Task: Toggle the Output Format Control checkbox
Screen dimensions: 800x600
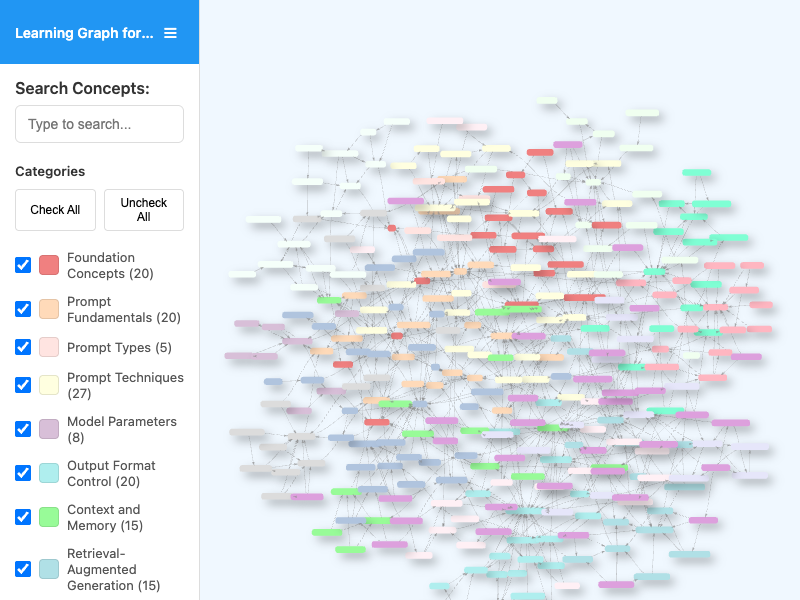Action: [x=23, y=473]
